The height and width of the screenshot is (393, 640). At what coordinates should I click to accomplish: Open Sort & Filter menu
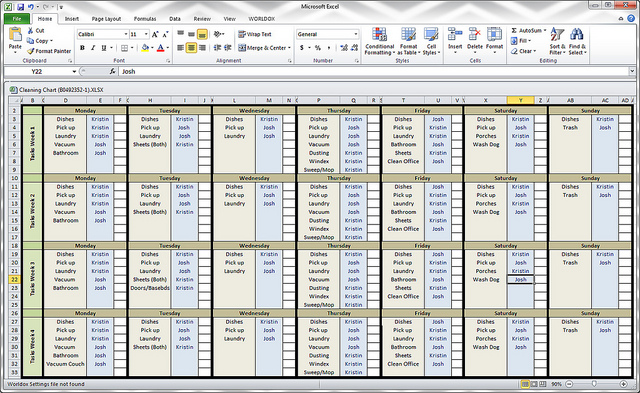click(557, 41)
